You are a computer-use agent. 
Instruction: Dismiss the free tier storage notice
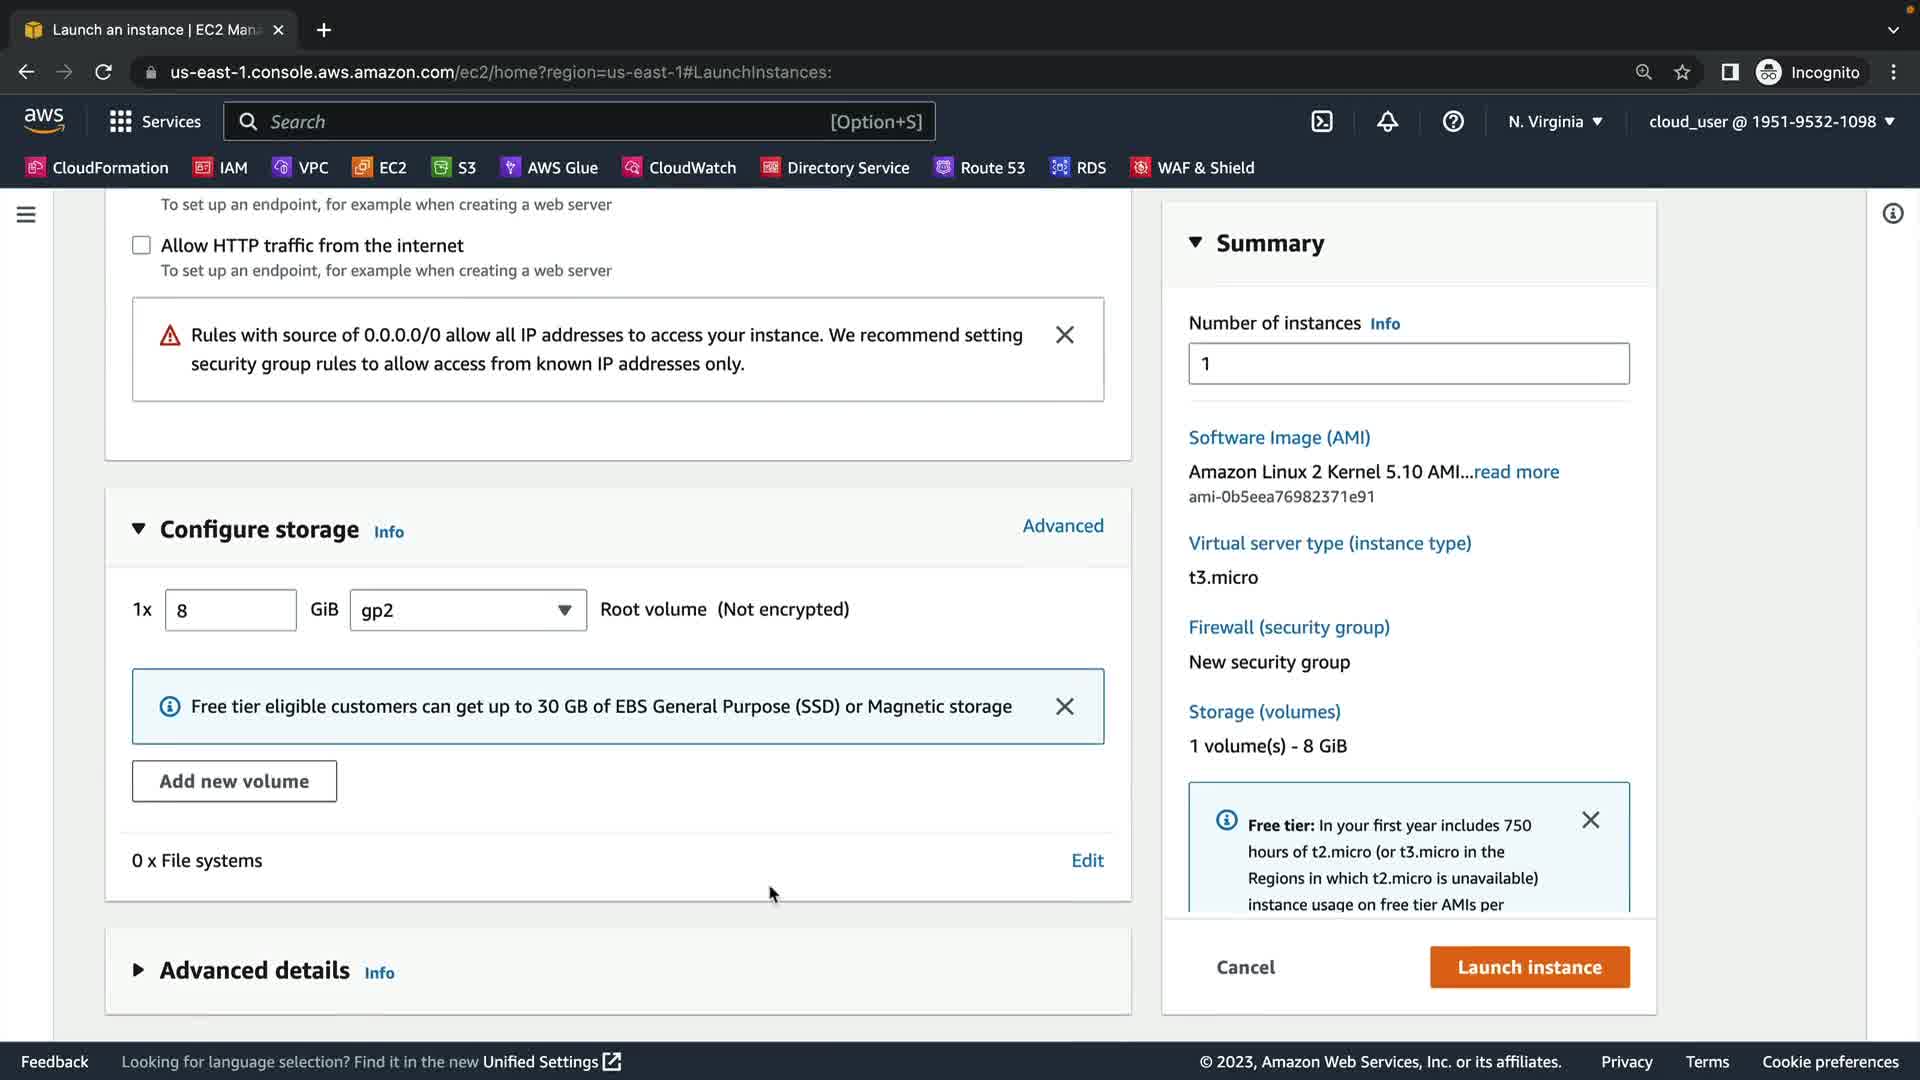pos(1064,707)
